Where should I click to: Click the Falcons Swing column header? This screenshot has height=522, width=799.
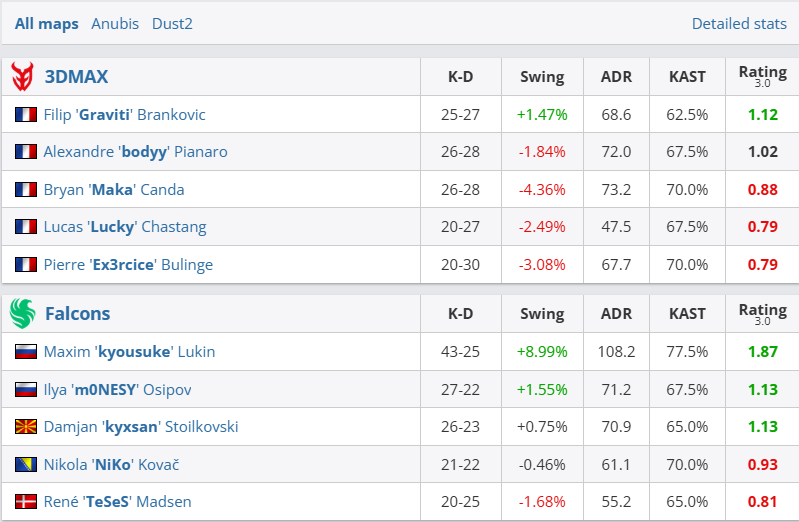coord(542,313)
